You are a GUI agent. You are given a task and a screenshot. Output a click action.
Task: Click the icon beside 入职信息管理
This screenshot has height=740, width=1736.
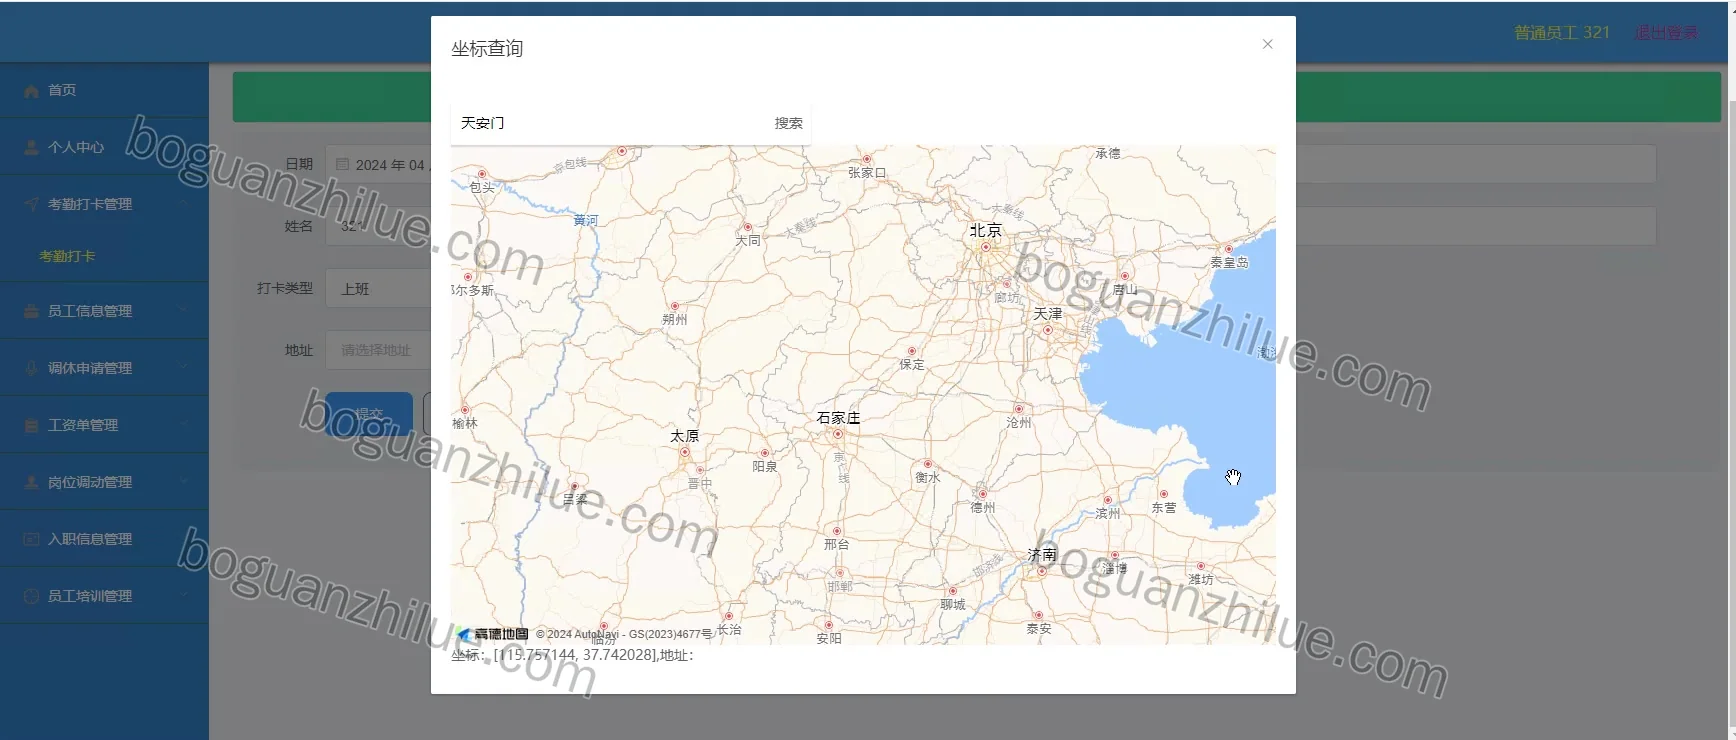pyautogui.click(x=31, y=539)
